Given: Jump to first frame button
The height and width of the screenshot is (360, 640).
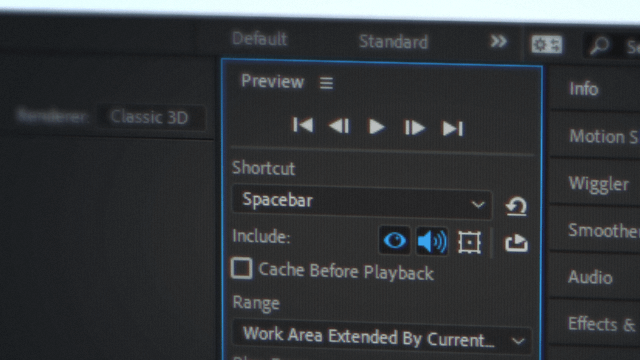Looking at the screenshot, I should pos(303,125).
